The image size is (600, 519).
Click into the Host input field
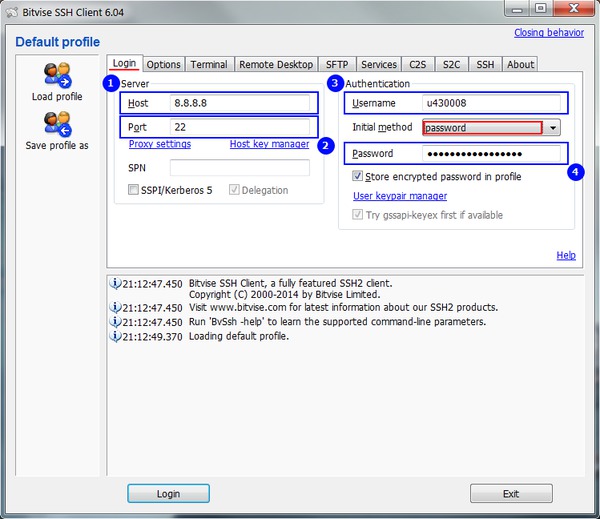pyautogui.click(x=238, y=103)
